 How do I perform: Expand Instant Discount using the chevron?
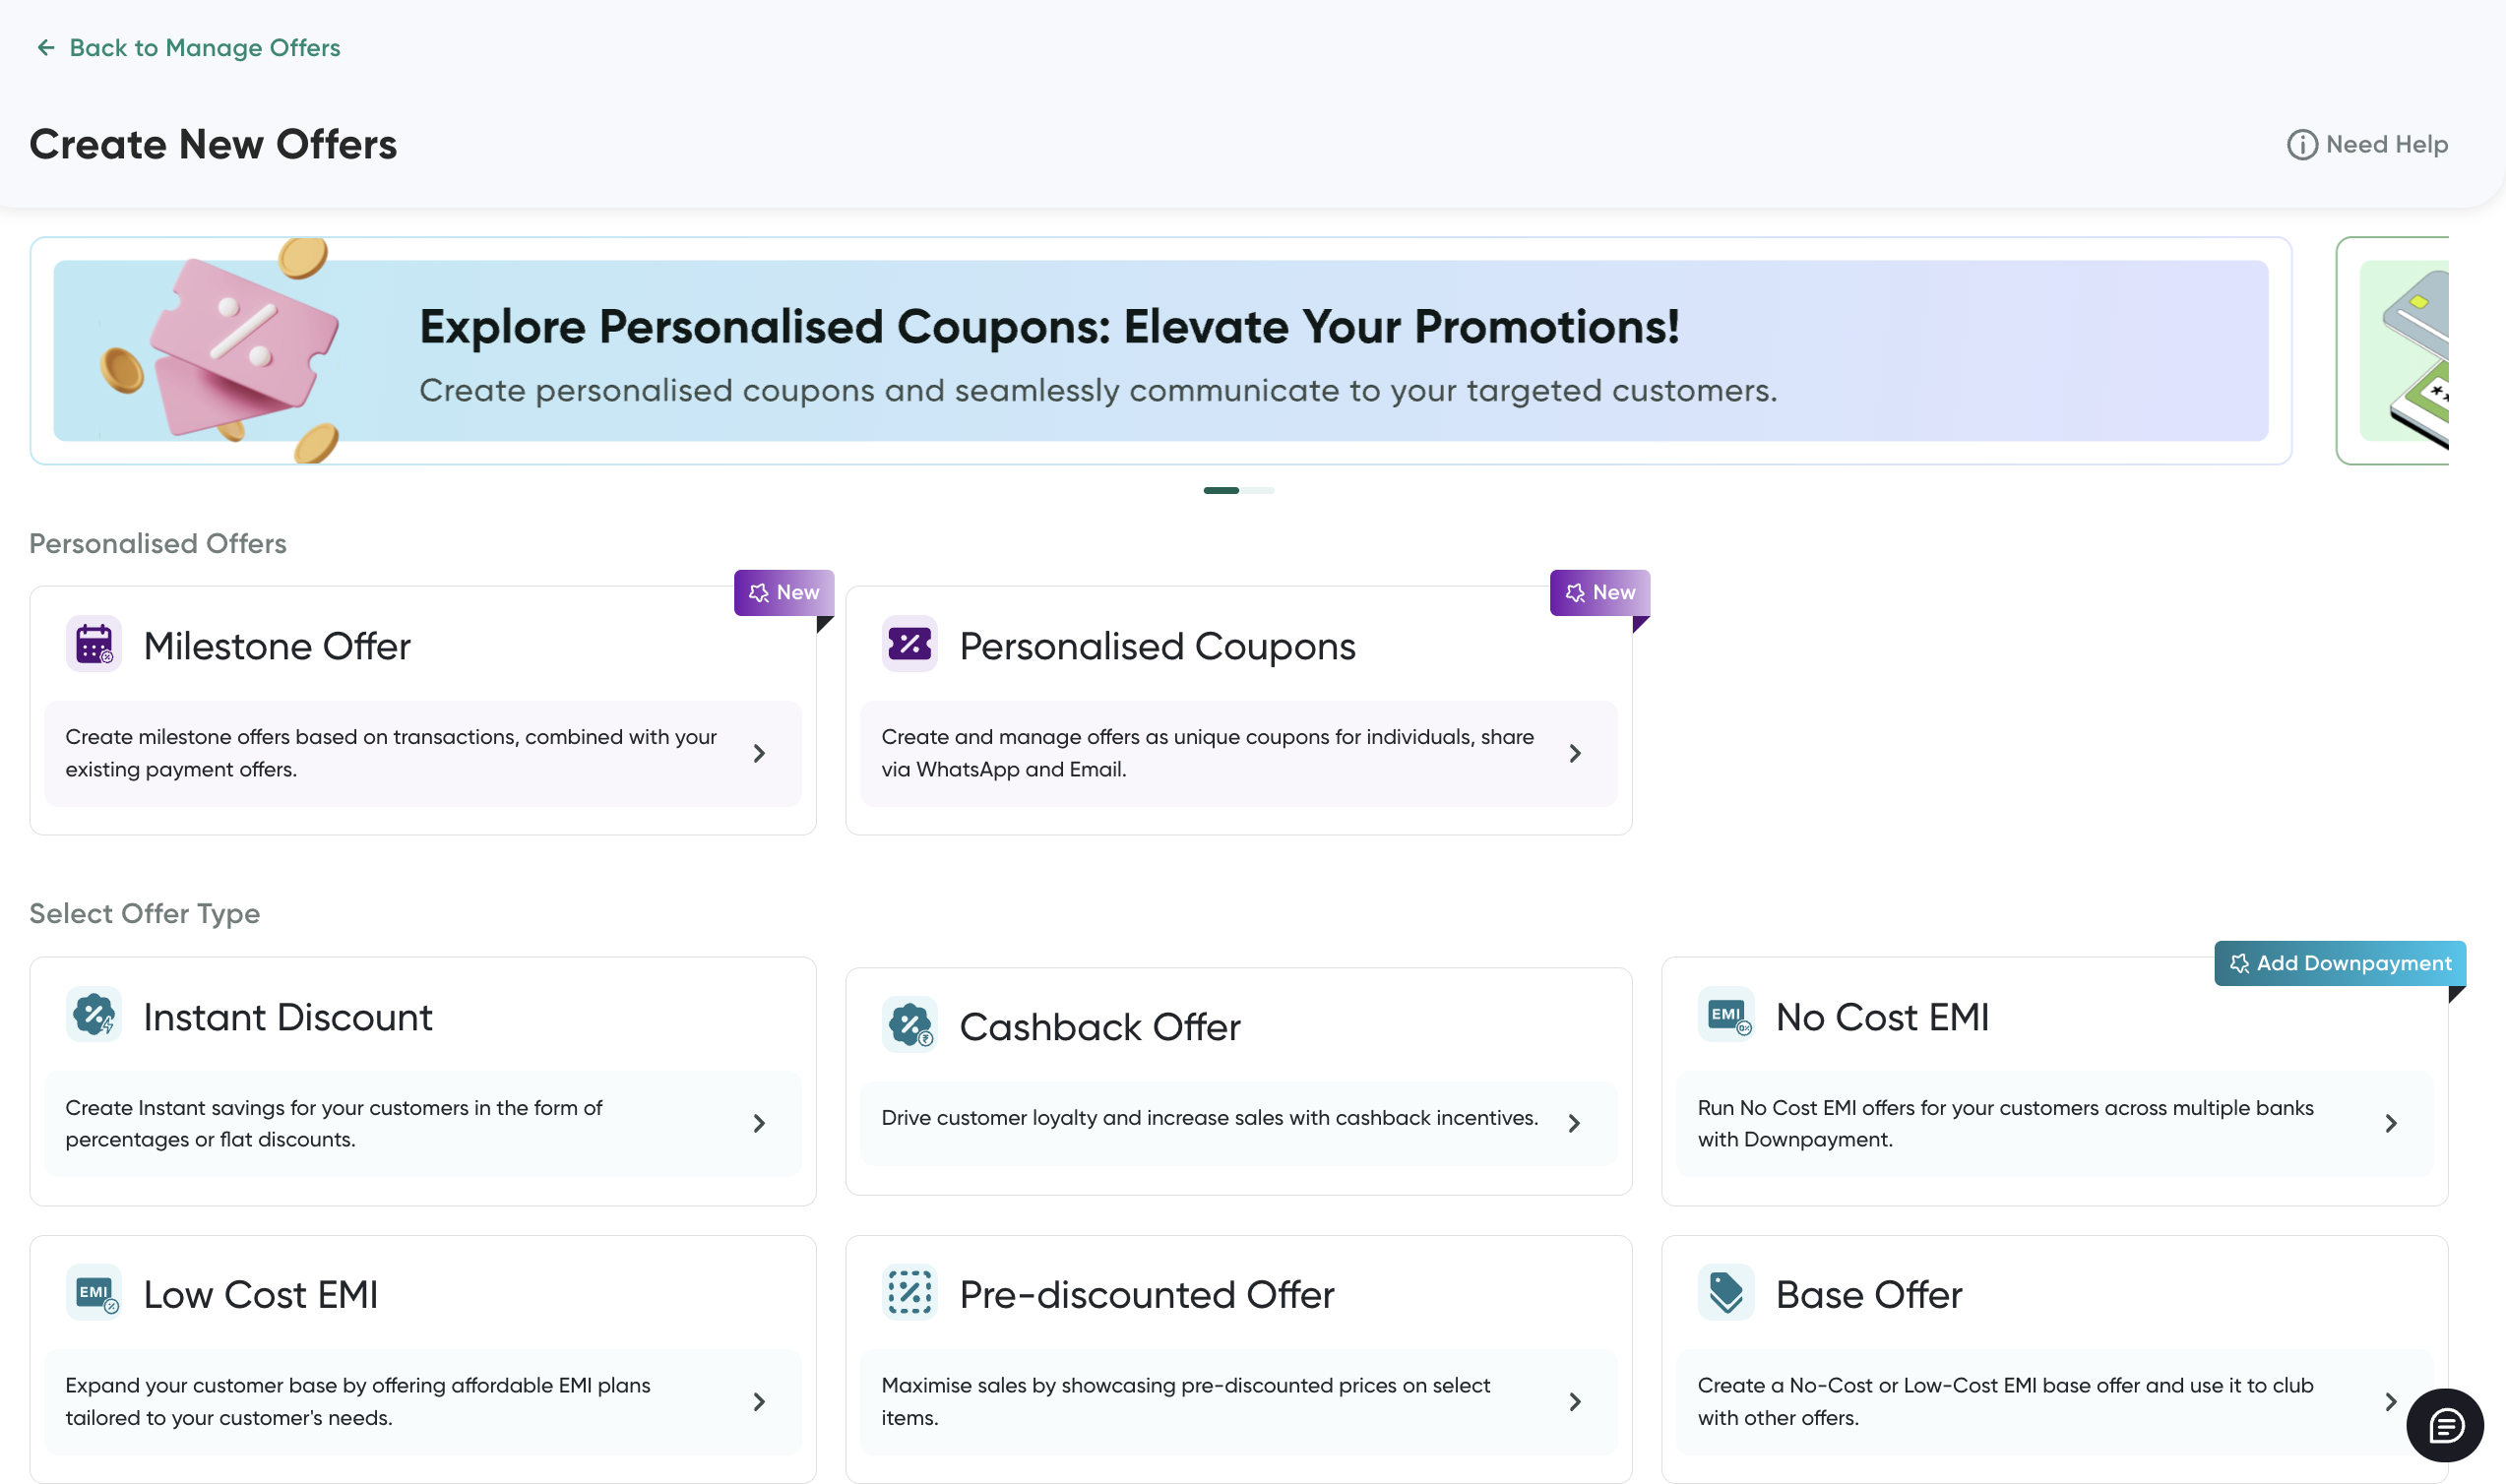click(x=759, y=1124)
